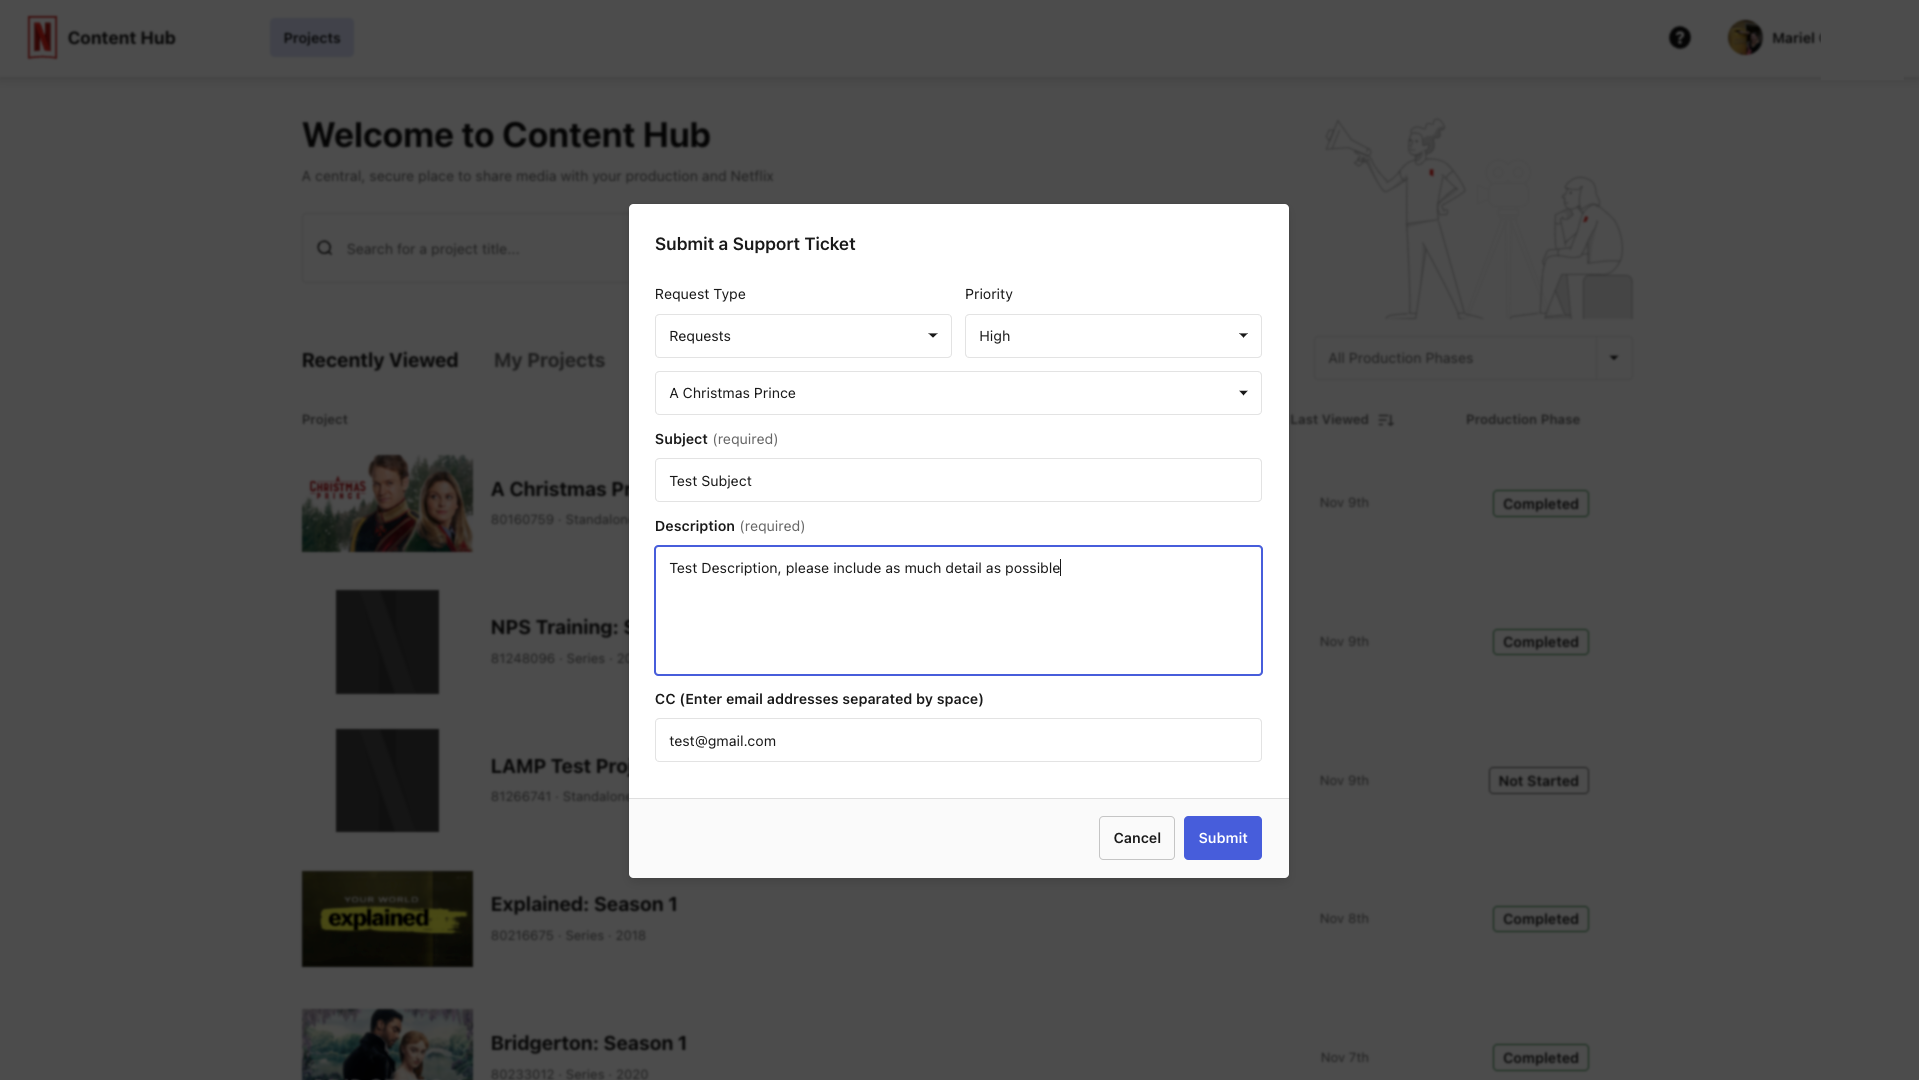This screenshot has width=1919, height=1080.
Task: Open the NPS Training project thumbnail
Action: coord(387,642)
